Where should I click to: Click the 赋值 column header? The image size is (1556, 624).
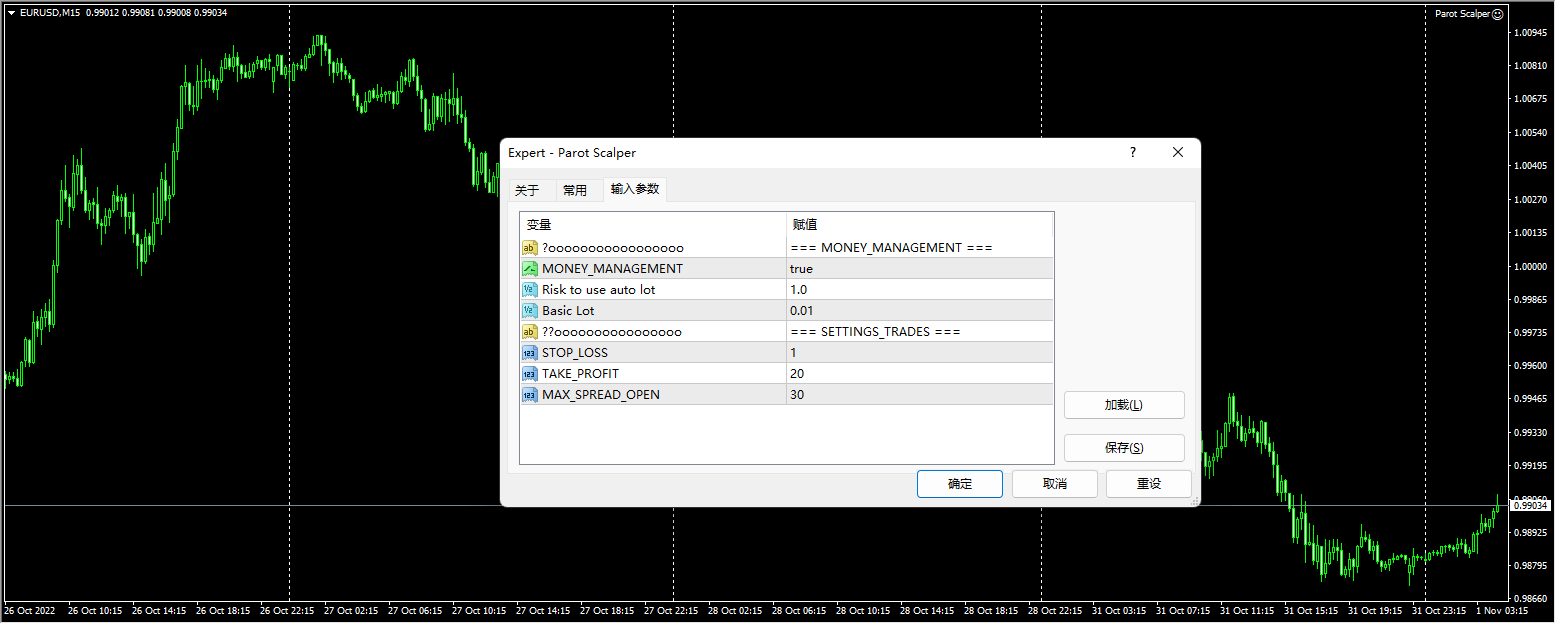[920, 225]
